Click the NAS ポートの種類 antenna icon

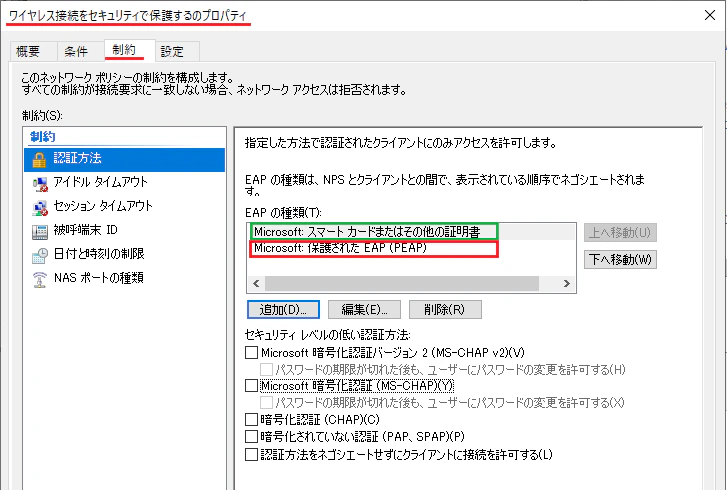click(40, 280)
